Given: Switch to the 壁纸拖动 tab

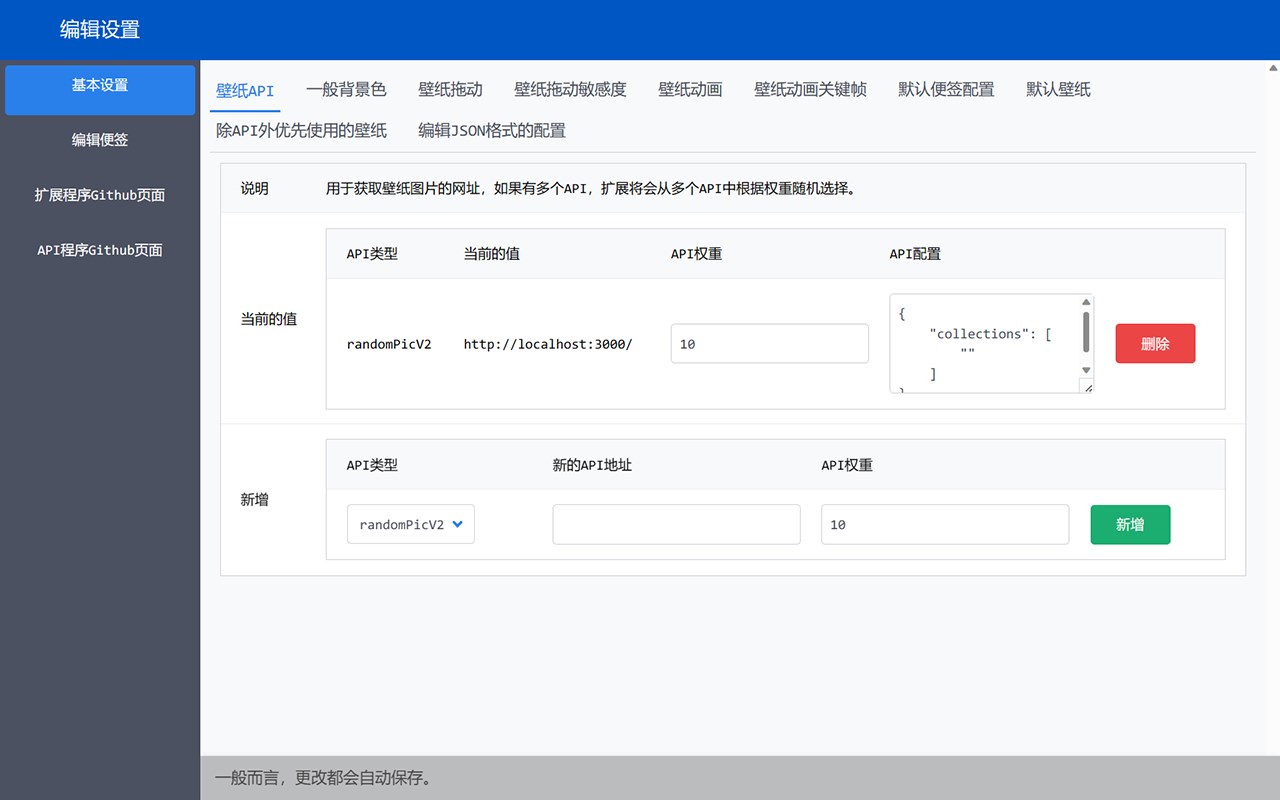Looking at the screenshot, I should [450, 90].
